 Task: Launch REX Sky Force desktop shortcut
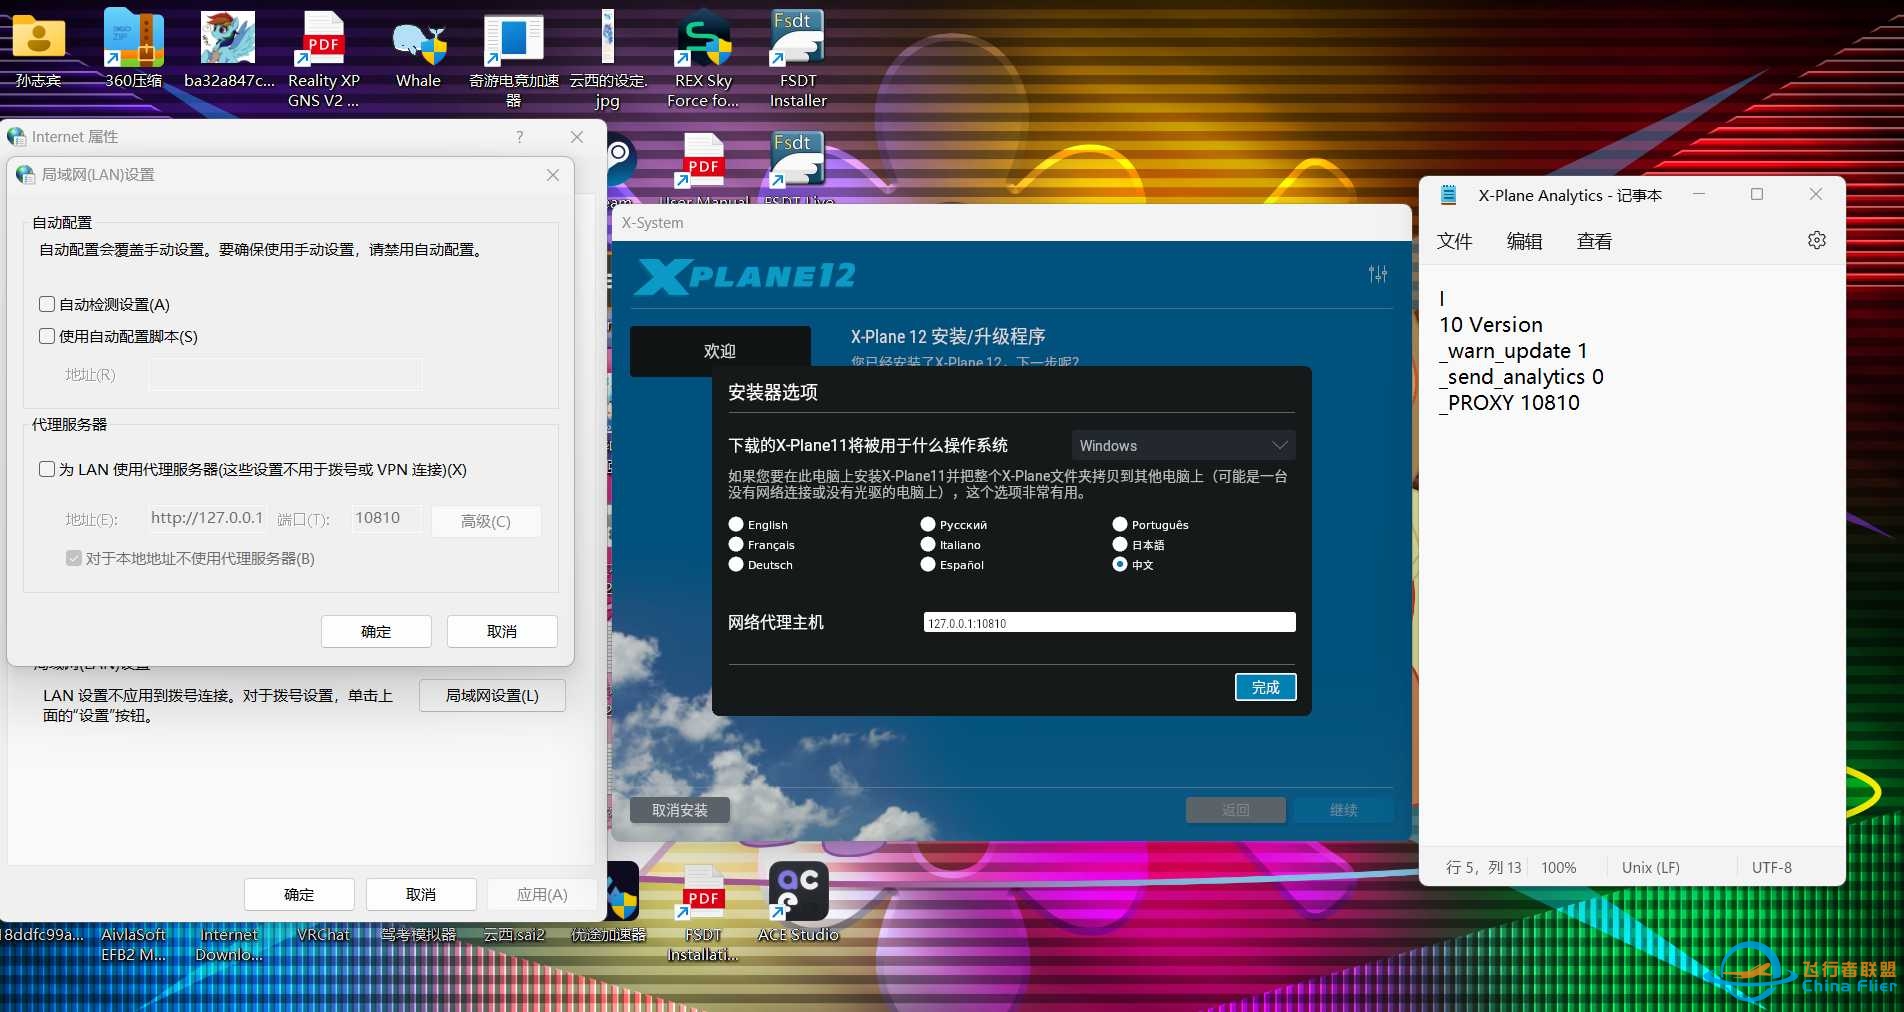coord(703,58)
